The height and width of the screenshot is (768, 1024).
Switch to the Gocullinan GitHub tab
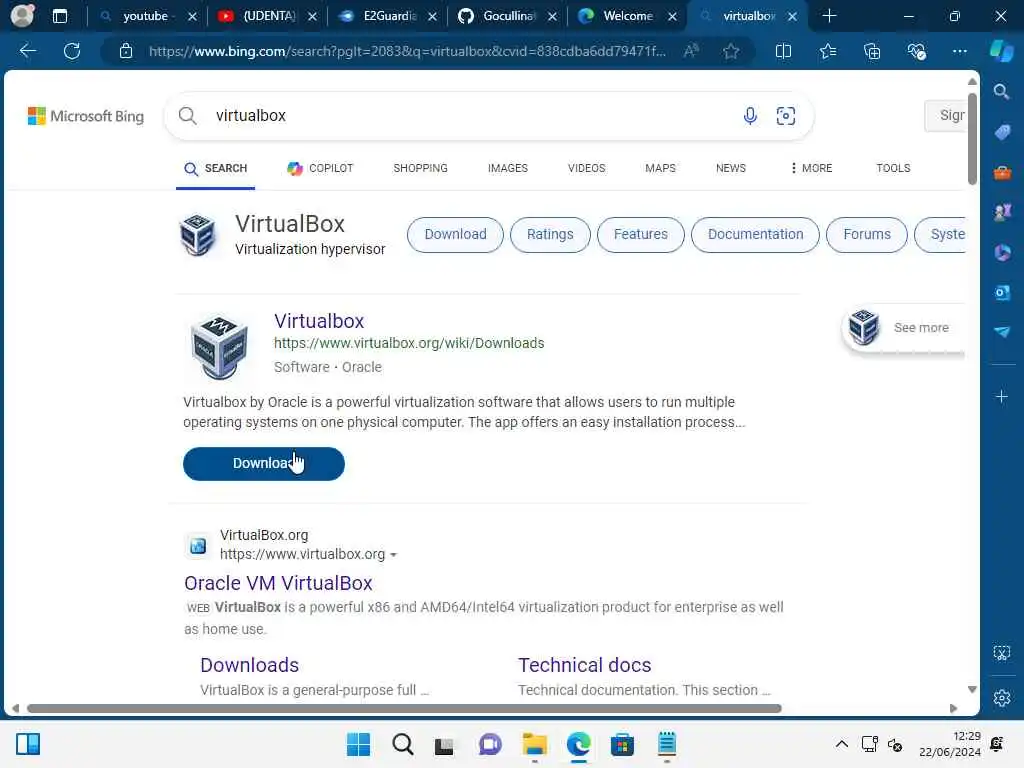[x=509, y=16]
